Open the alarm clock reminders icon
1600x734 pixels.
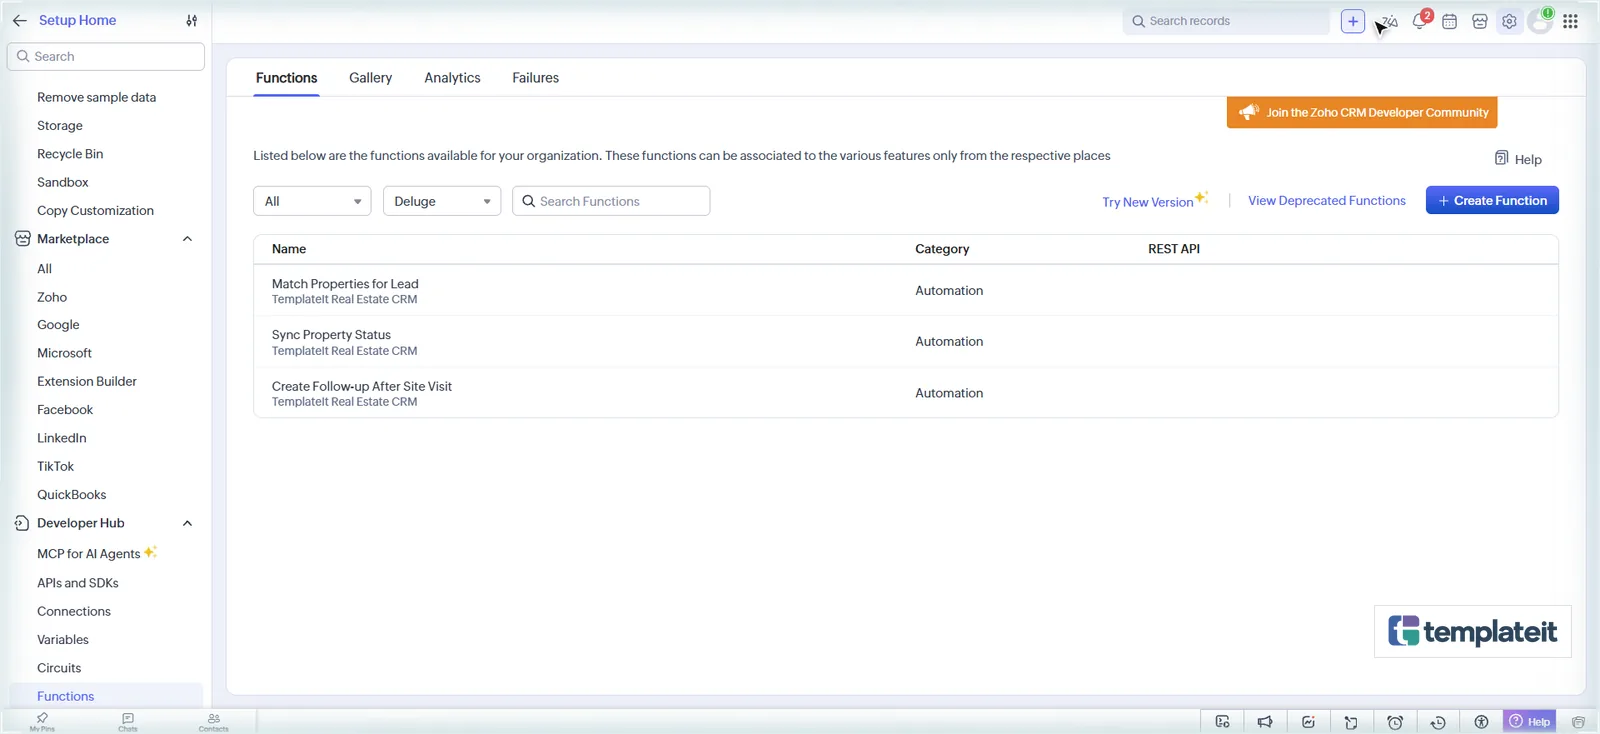click(1395, 722)
